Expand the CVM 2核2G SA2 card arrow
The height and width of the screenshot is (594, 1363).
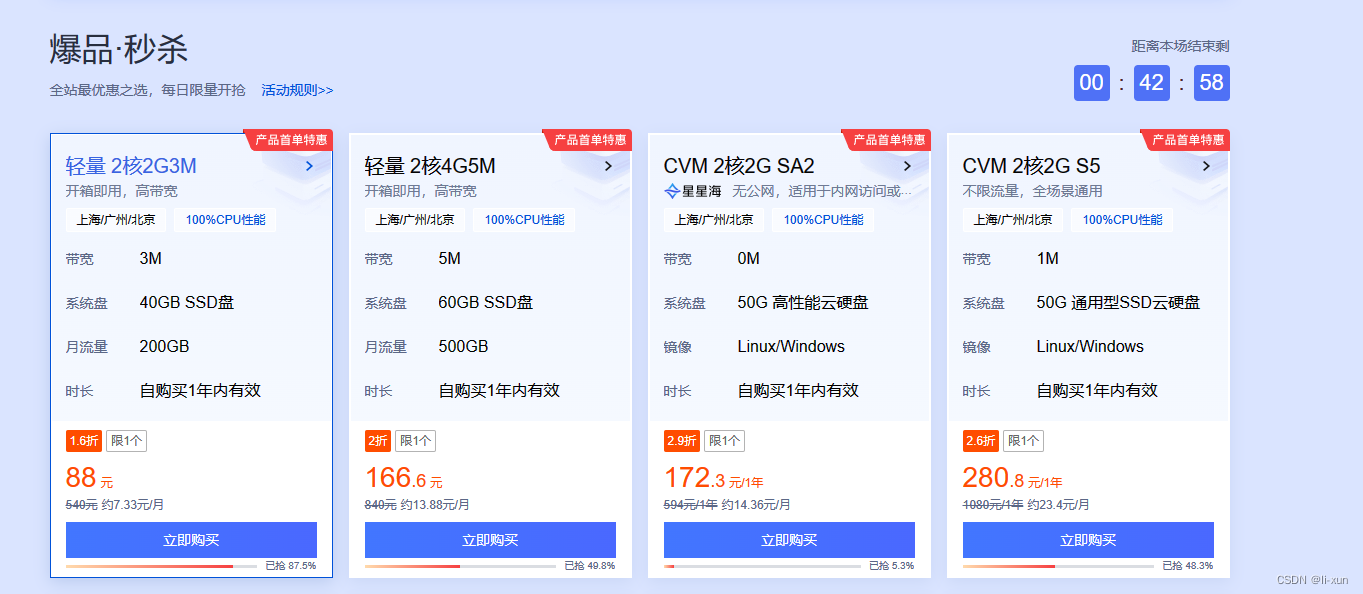[907, 166]
